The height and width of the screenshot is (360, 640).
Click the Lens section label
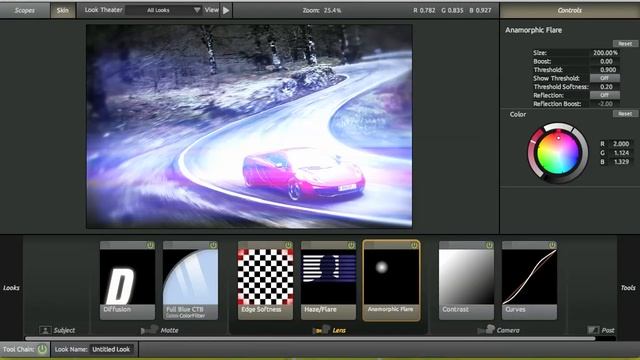pyautogui.click(x=339, y=330)
